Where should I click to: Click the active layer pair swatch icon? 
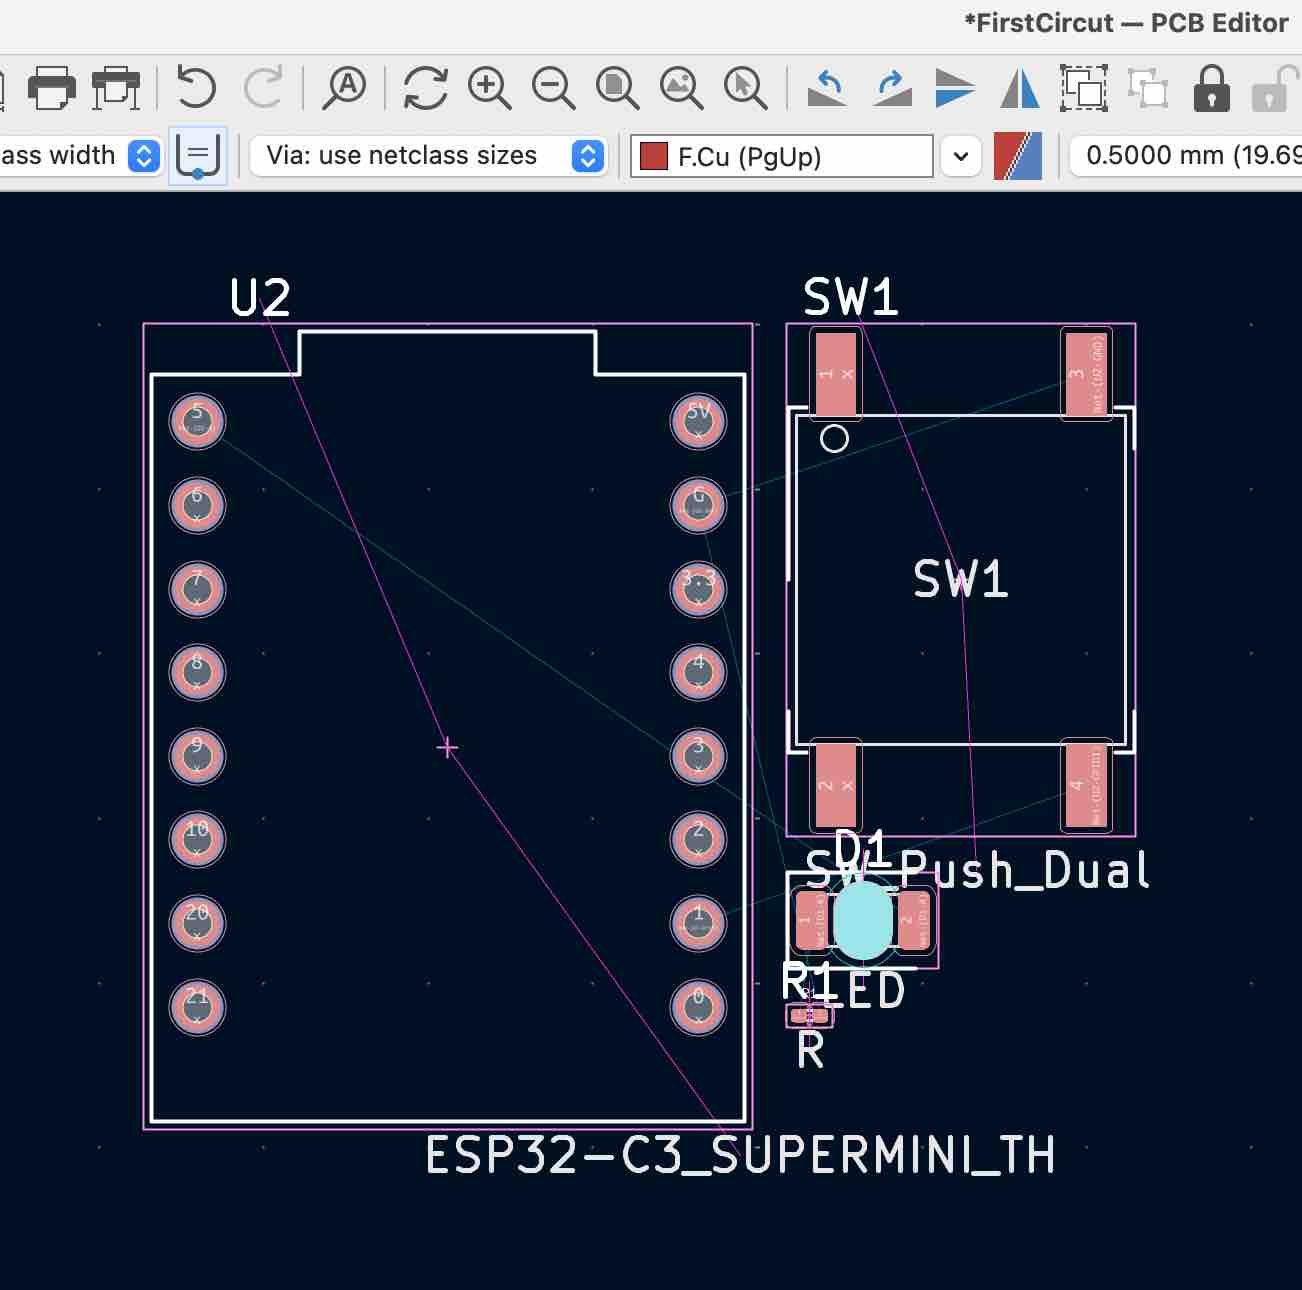(1018, 156)
